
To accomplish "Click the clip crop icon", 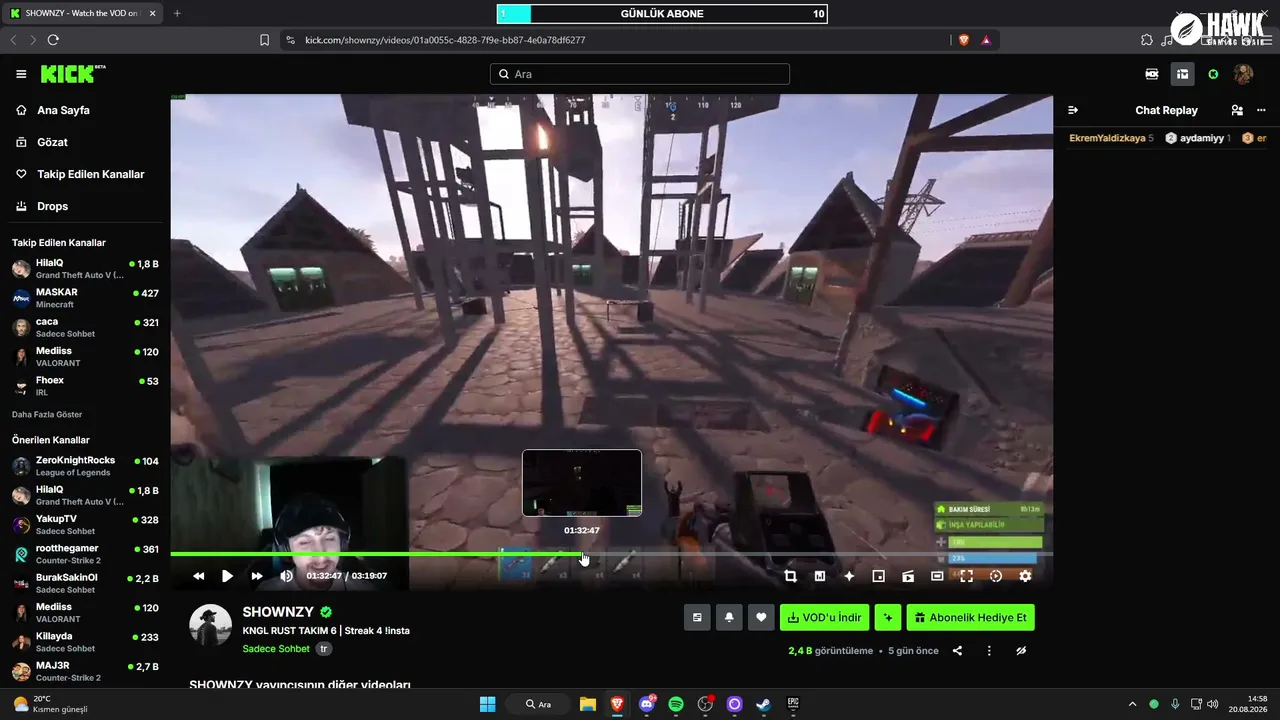I will [x=790, y=576].
